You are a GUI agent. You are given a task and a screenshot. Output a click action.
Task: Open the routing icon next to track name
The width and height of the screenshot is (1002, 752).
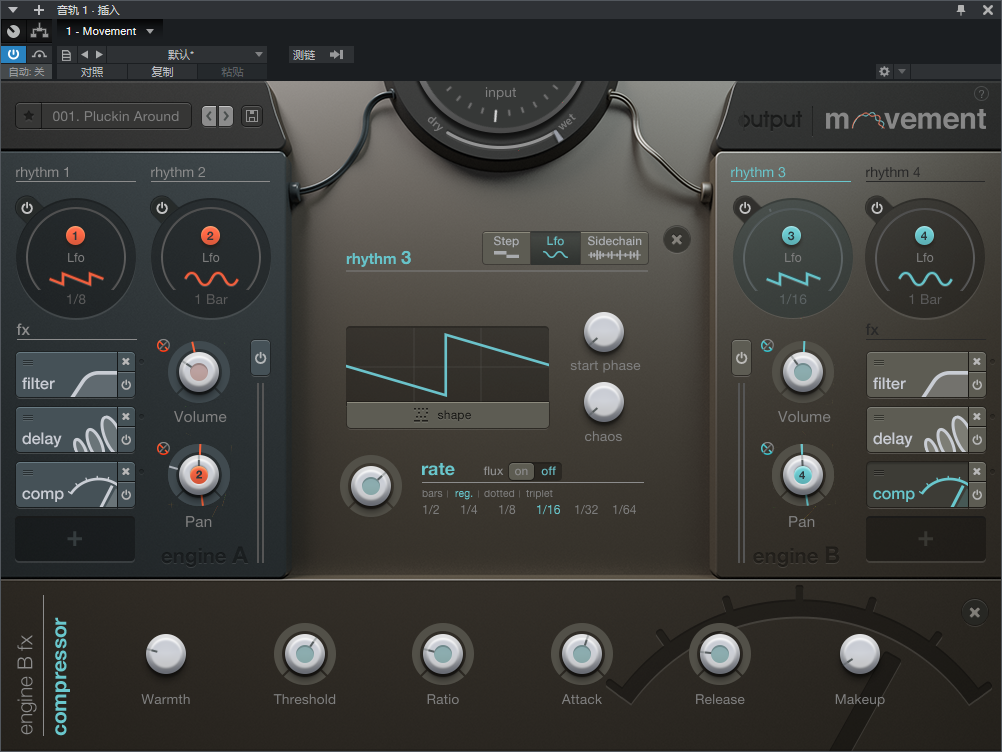40,31
